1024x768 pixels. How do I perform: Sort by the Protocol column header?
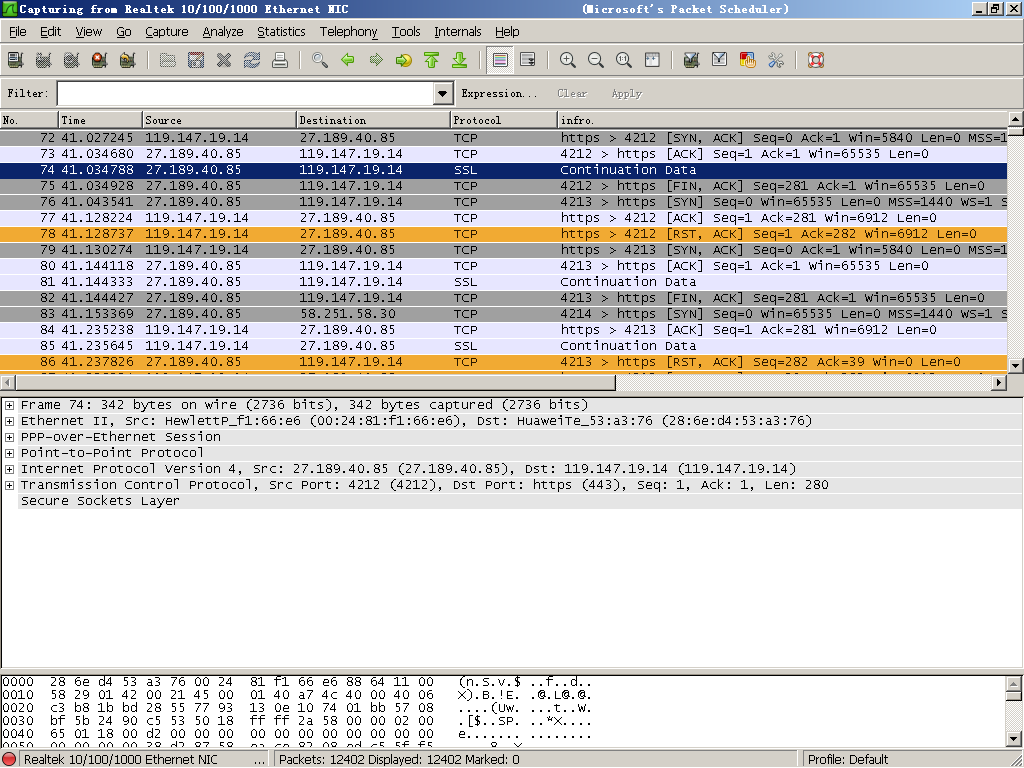[x=504, y=120]
